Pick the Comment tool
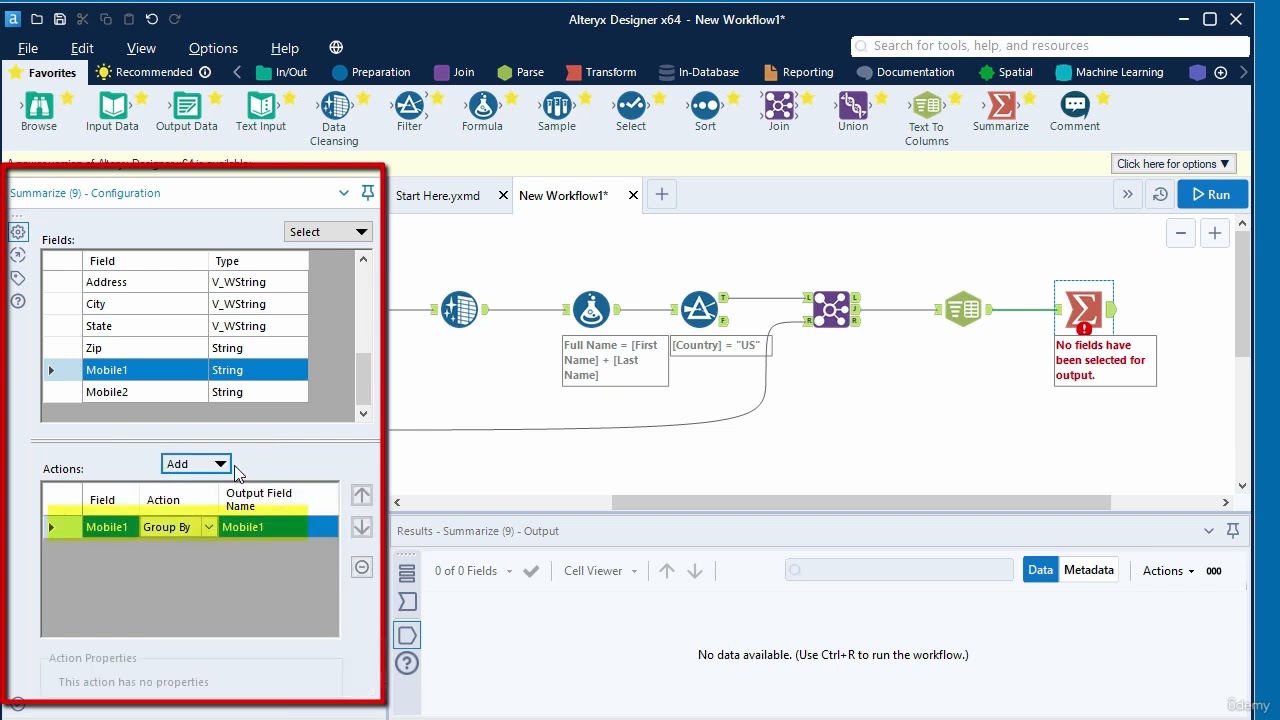The height and width of the screenshot is (720, 1280). pos(1075,111)
